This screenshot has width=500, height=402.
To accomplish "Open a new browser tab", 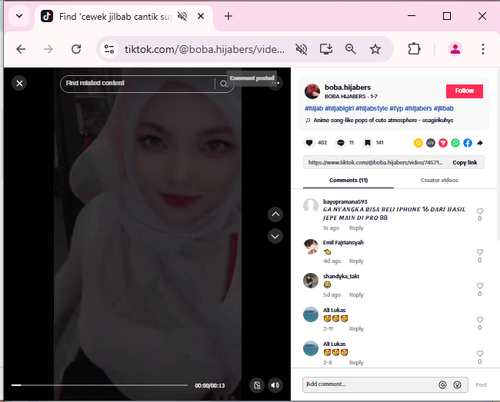I will pos(228,16).
